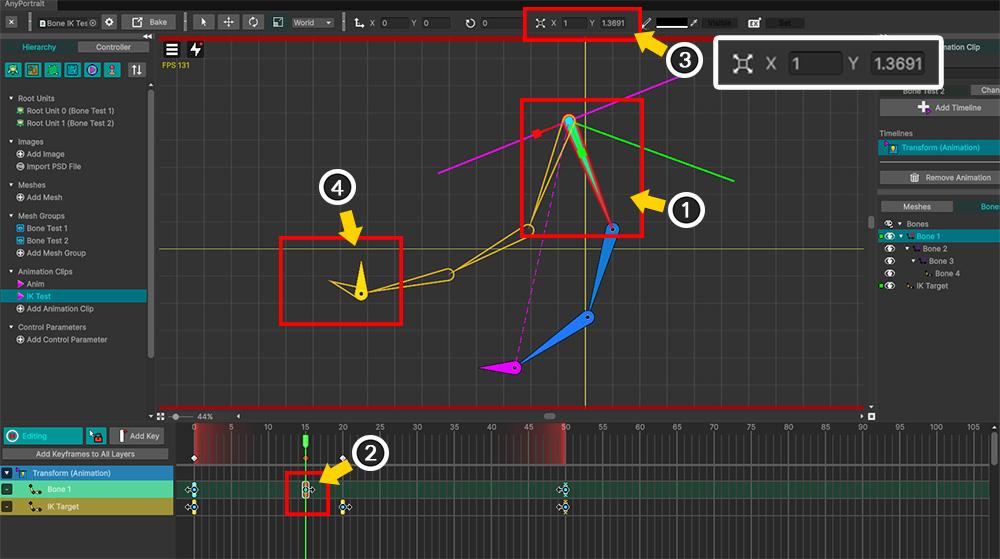
Task: Collapse the Meshes tree section
Action: [11, 185]
